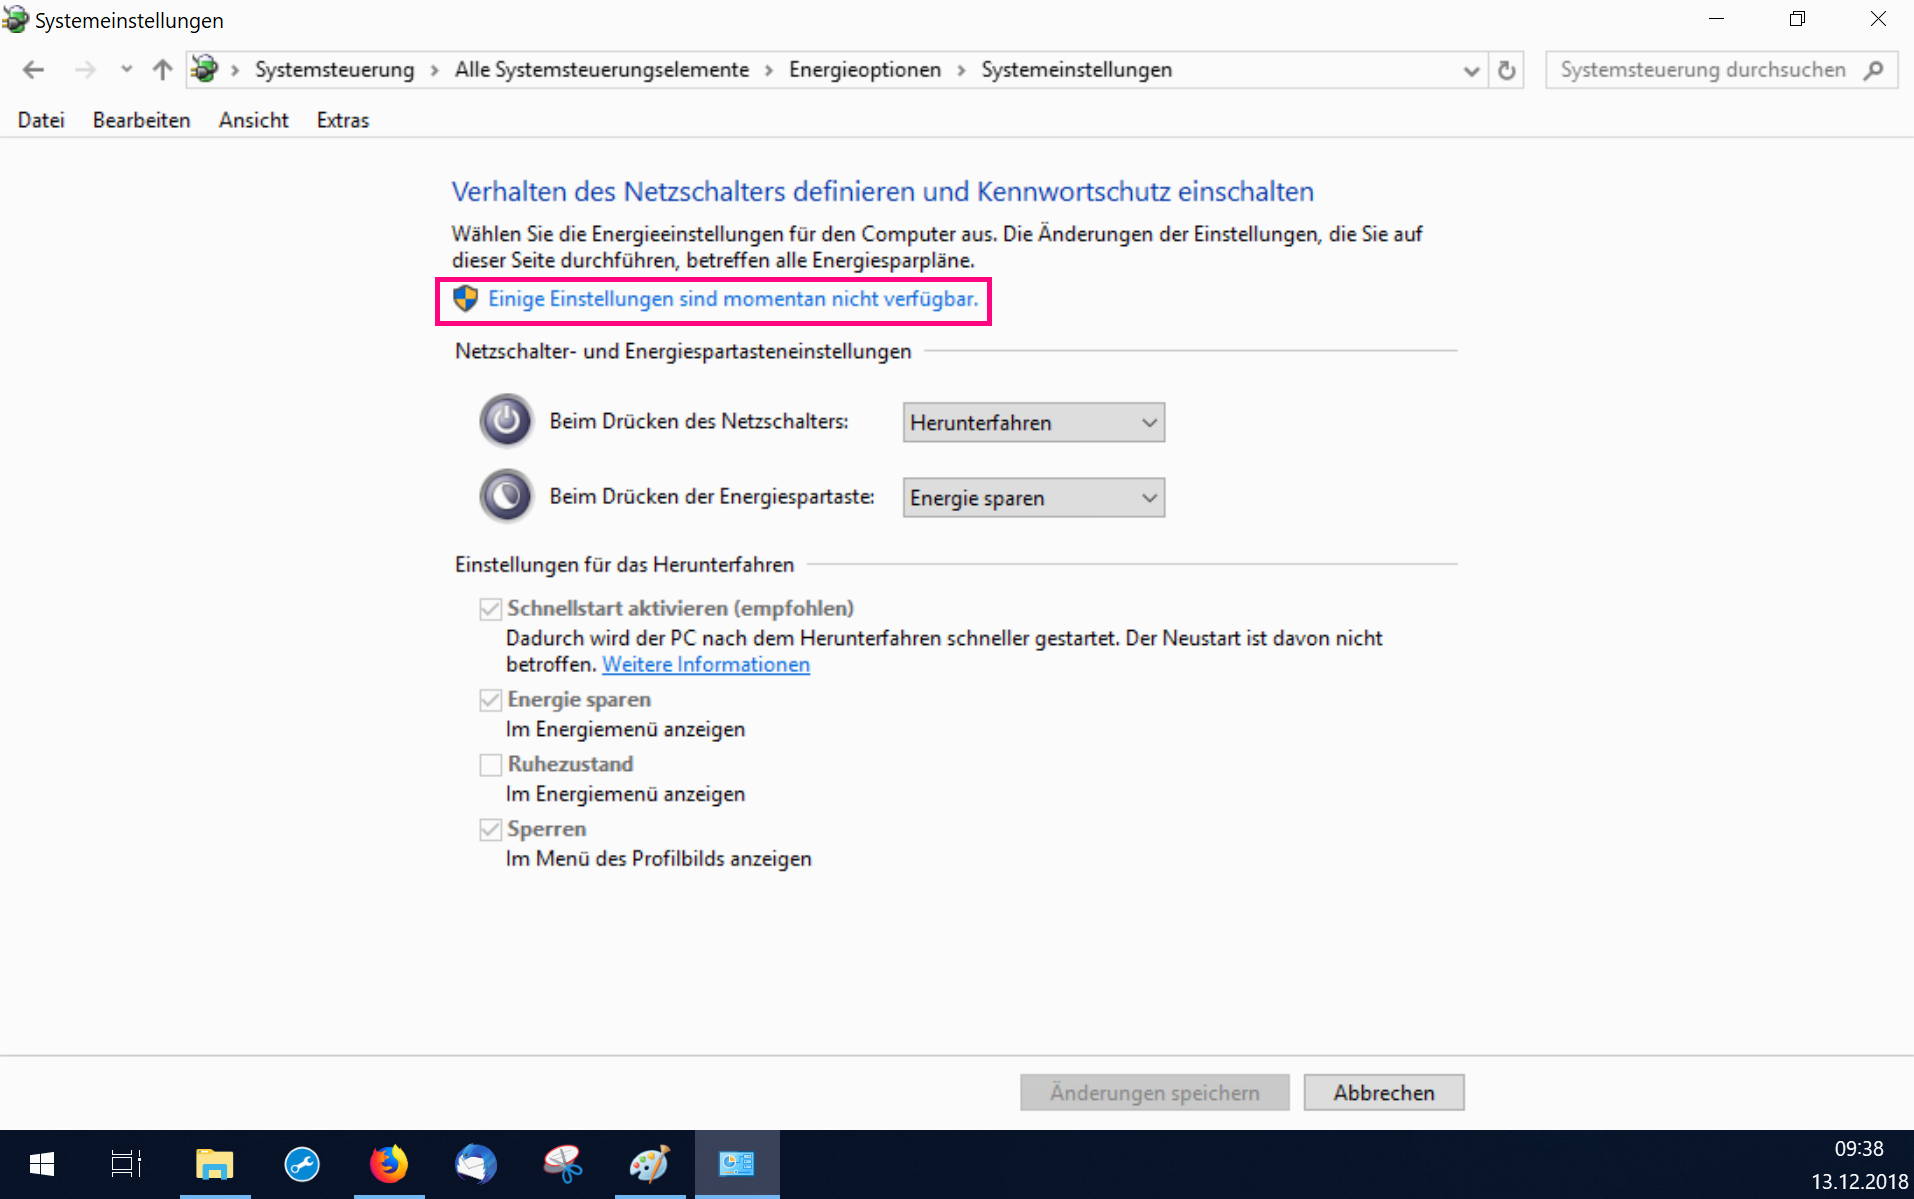
Task: Toggle Schnellstart aktivieren checkbox
Action: click(x=490, y=609)
